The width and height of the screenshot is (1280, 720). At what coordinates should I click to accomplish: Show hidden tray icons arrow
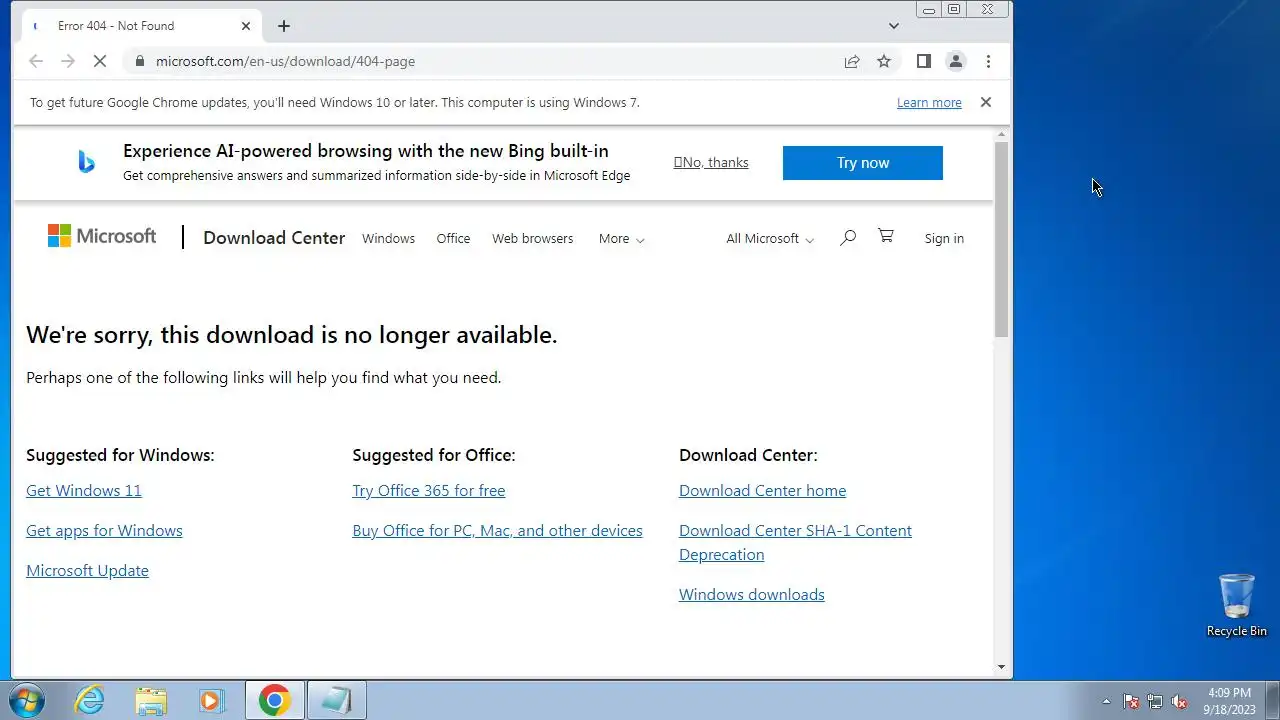[1106, 701]
